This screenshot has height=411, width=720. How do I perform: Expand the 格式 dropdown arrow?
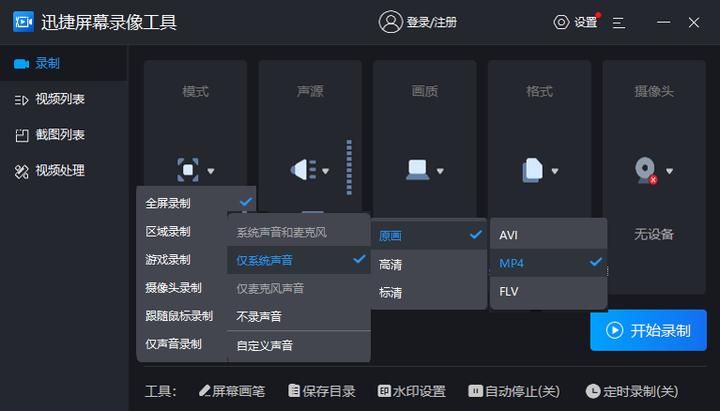555,171
